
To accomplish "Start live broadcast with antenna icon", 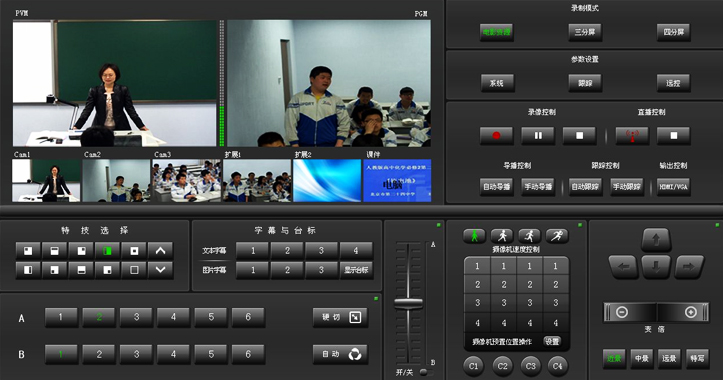I will 632,136.
